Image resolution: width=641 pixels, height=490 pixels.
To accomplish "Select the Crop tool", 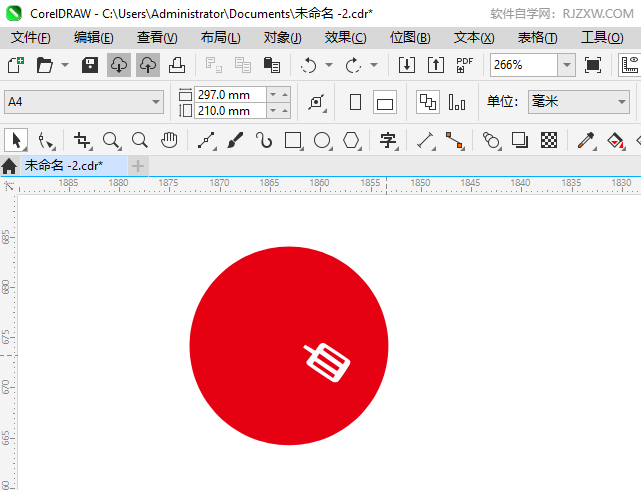I will [82, 141].
